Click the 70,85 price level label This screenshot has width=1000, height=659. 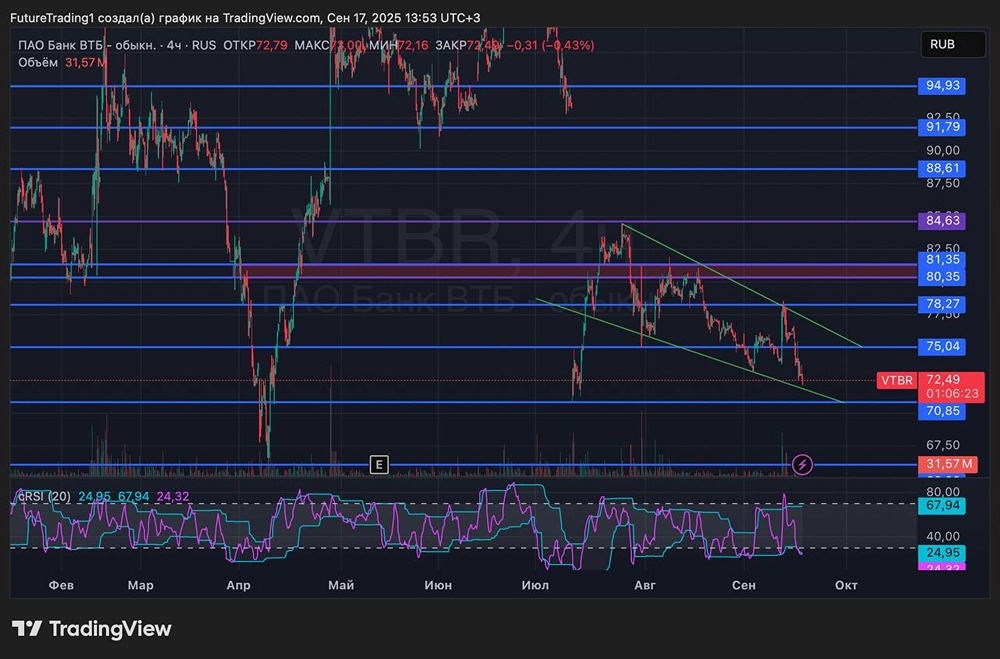942,411
